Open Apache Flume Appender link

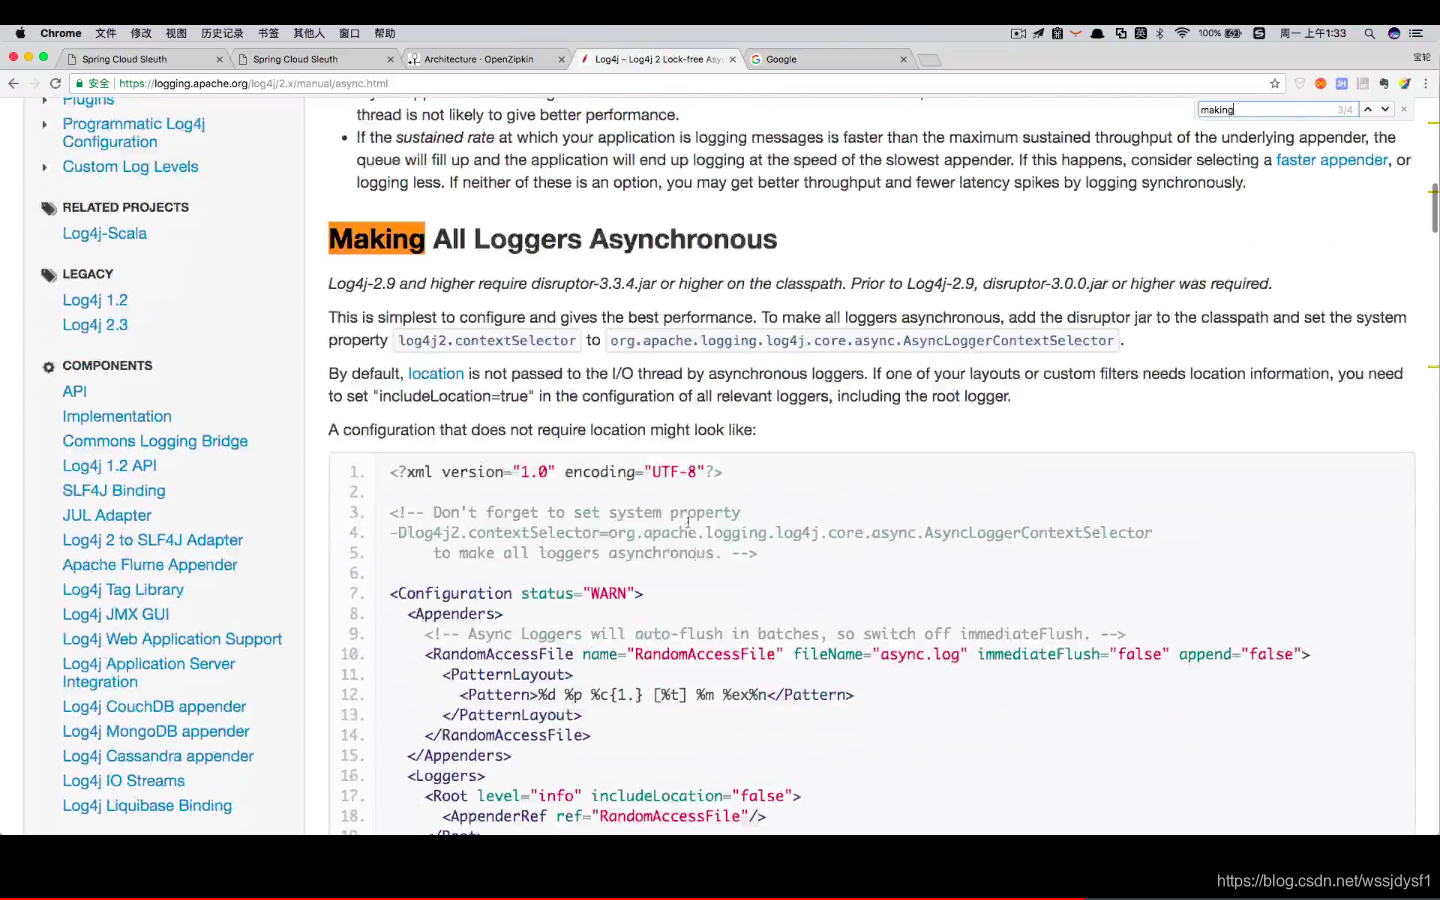[x=150, y=565]
